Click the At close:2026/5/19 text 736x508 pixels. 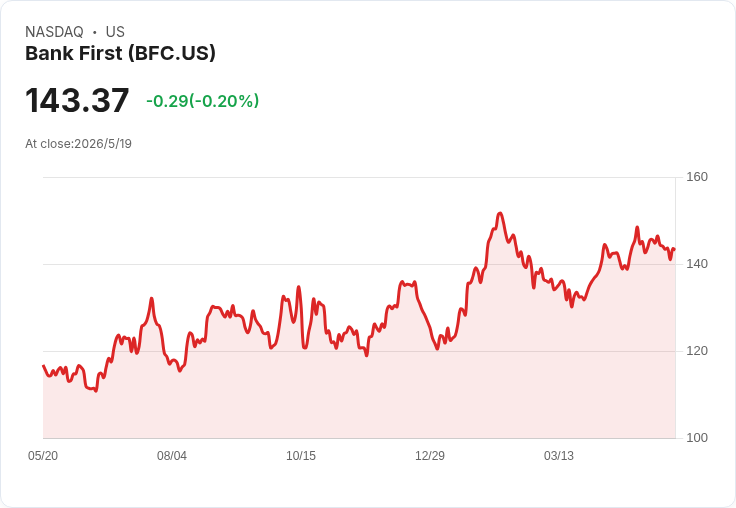point(78,144)
